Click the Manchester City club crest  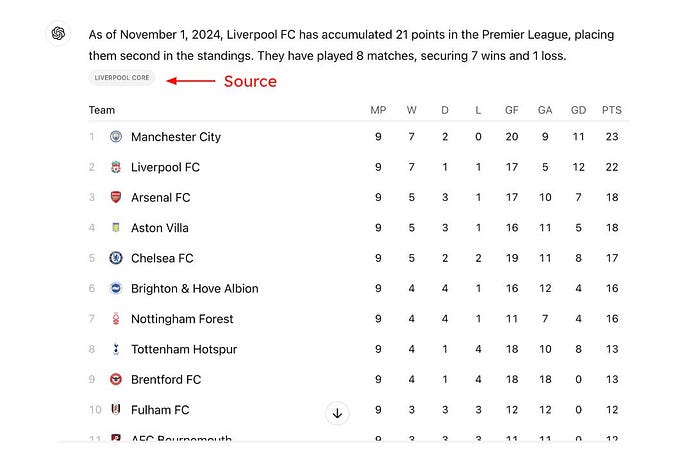coord(116,137)
